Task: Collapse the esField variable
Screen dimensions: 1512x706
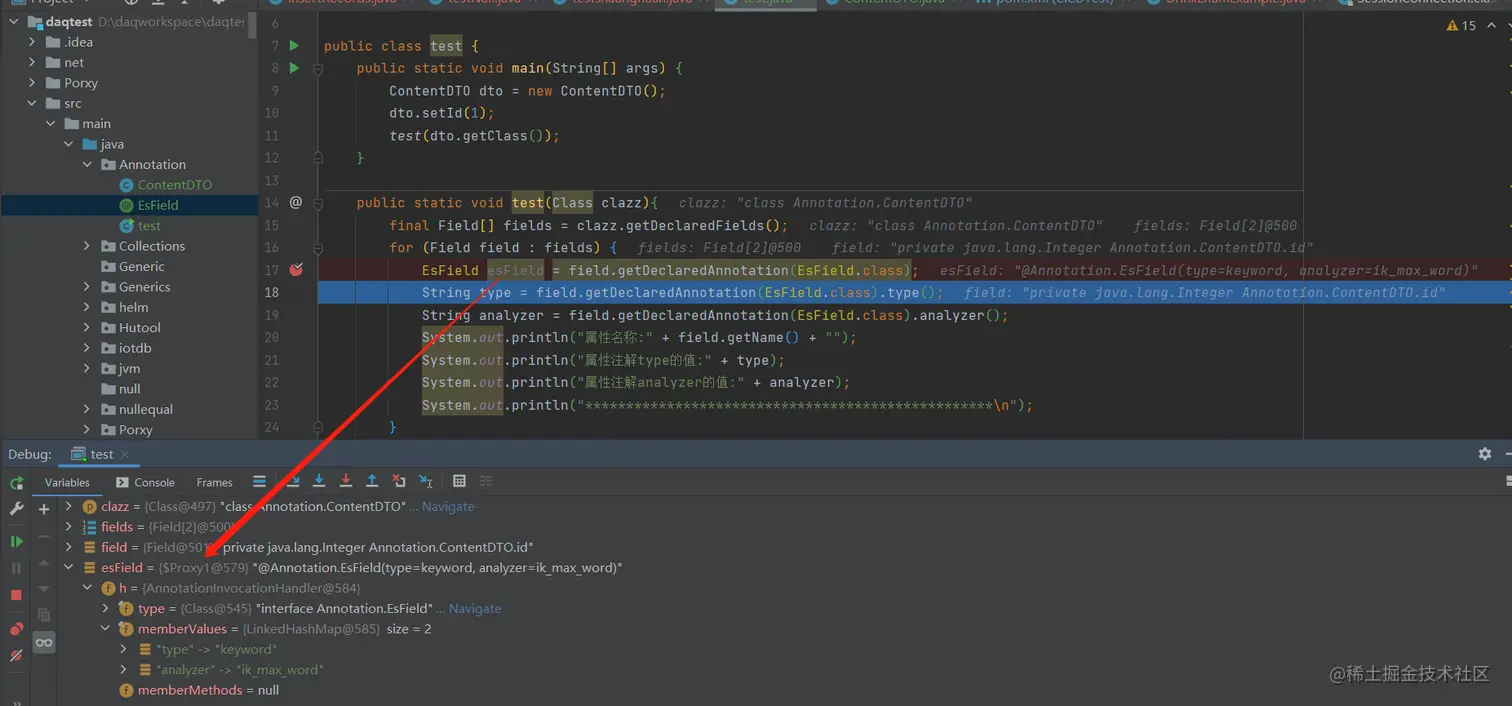Action: (x=68, y=568)
